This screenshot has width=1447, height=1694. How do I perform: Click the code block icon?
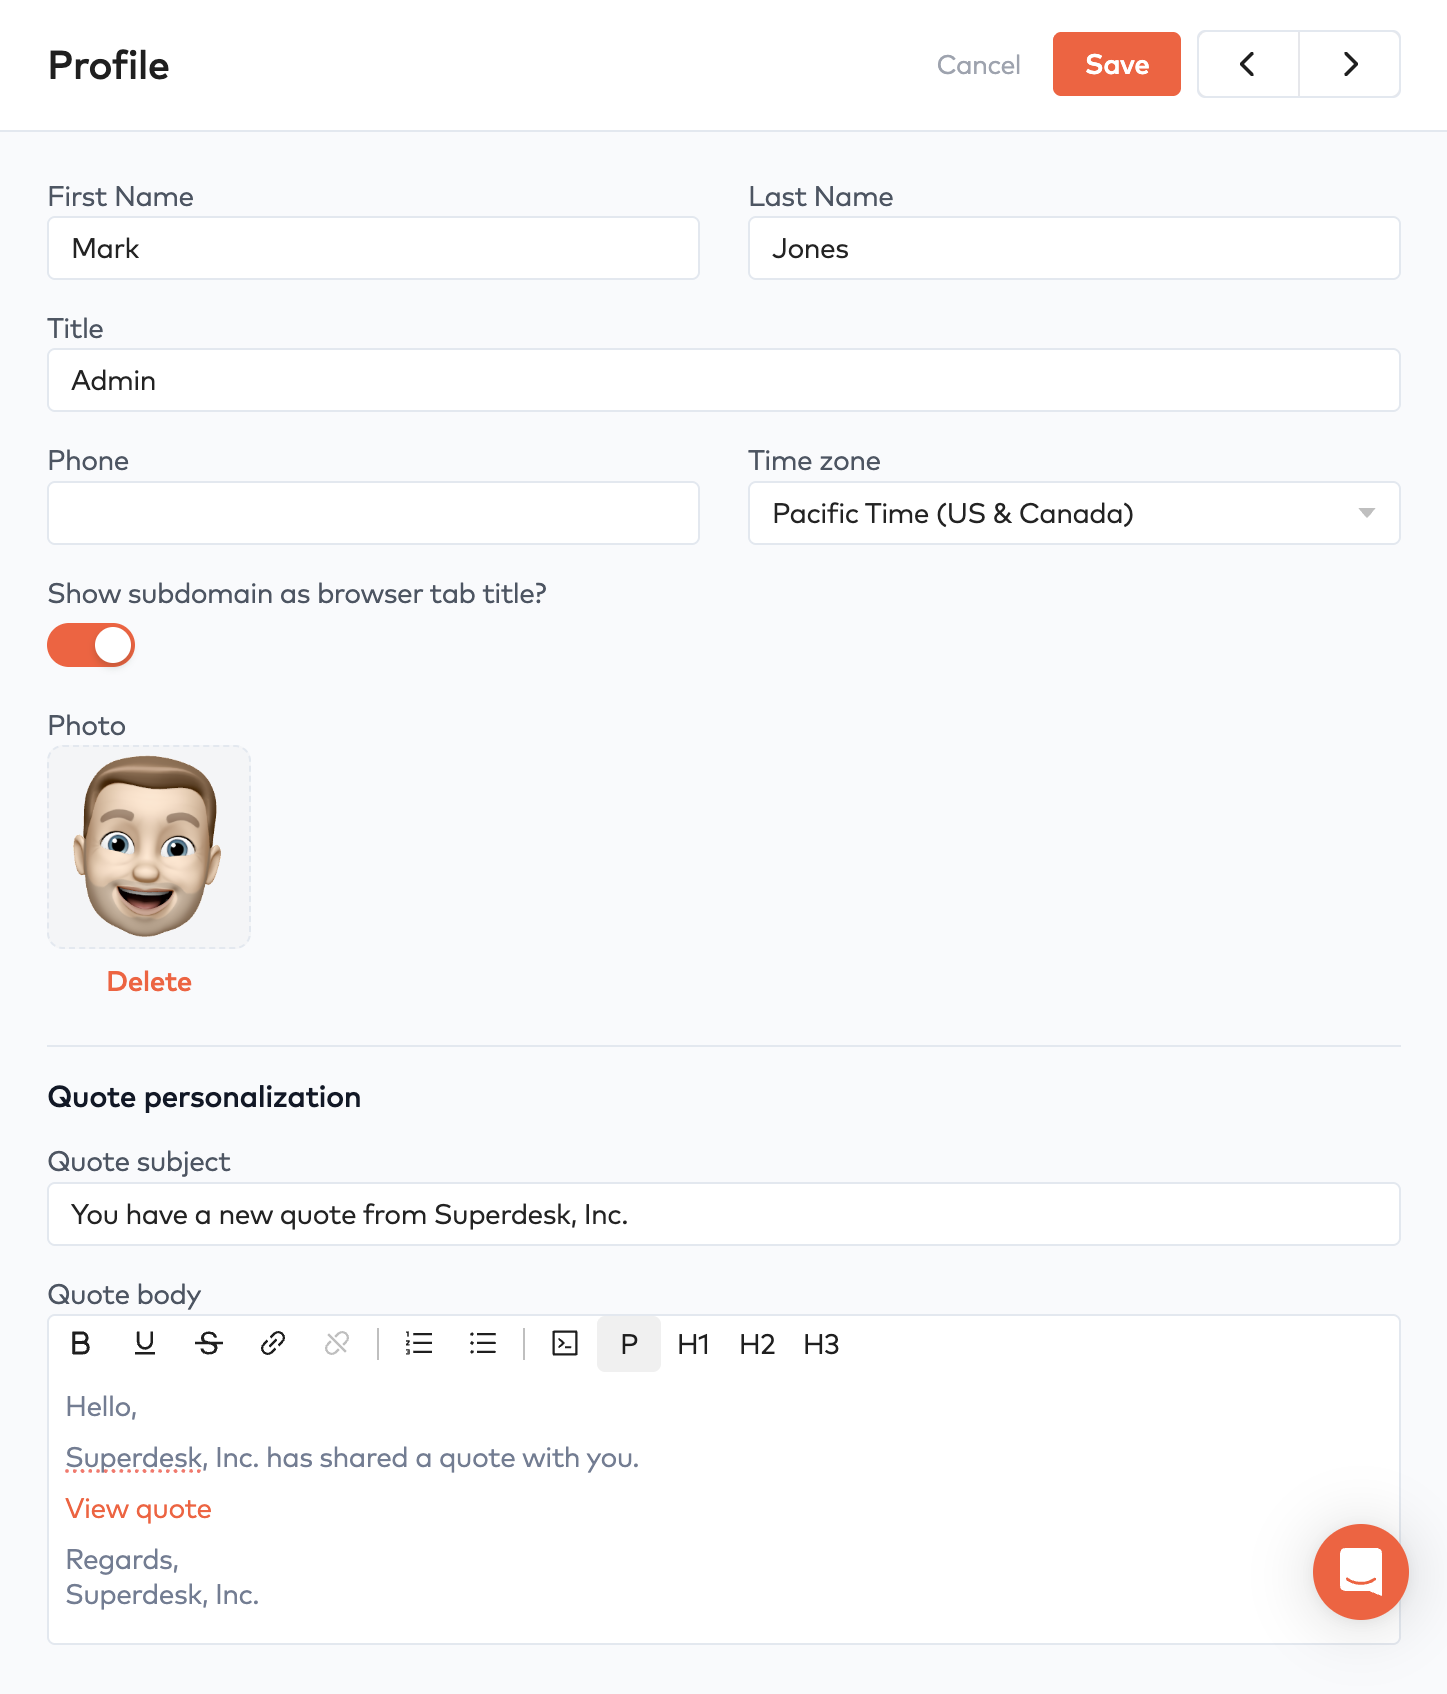click(565, 1344)
